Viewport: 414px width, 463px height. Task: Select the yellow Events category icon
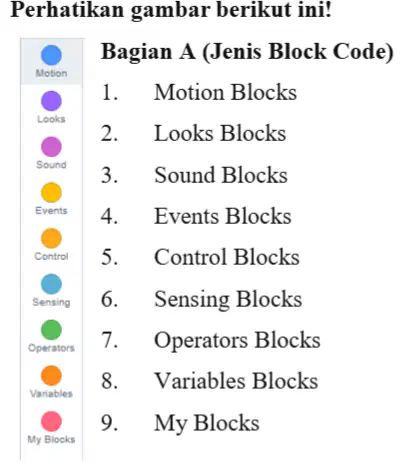(51, 192)
